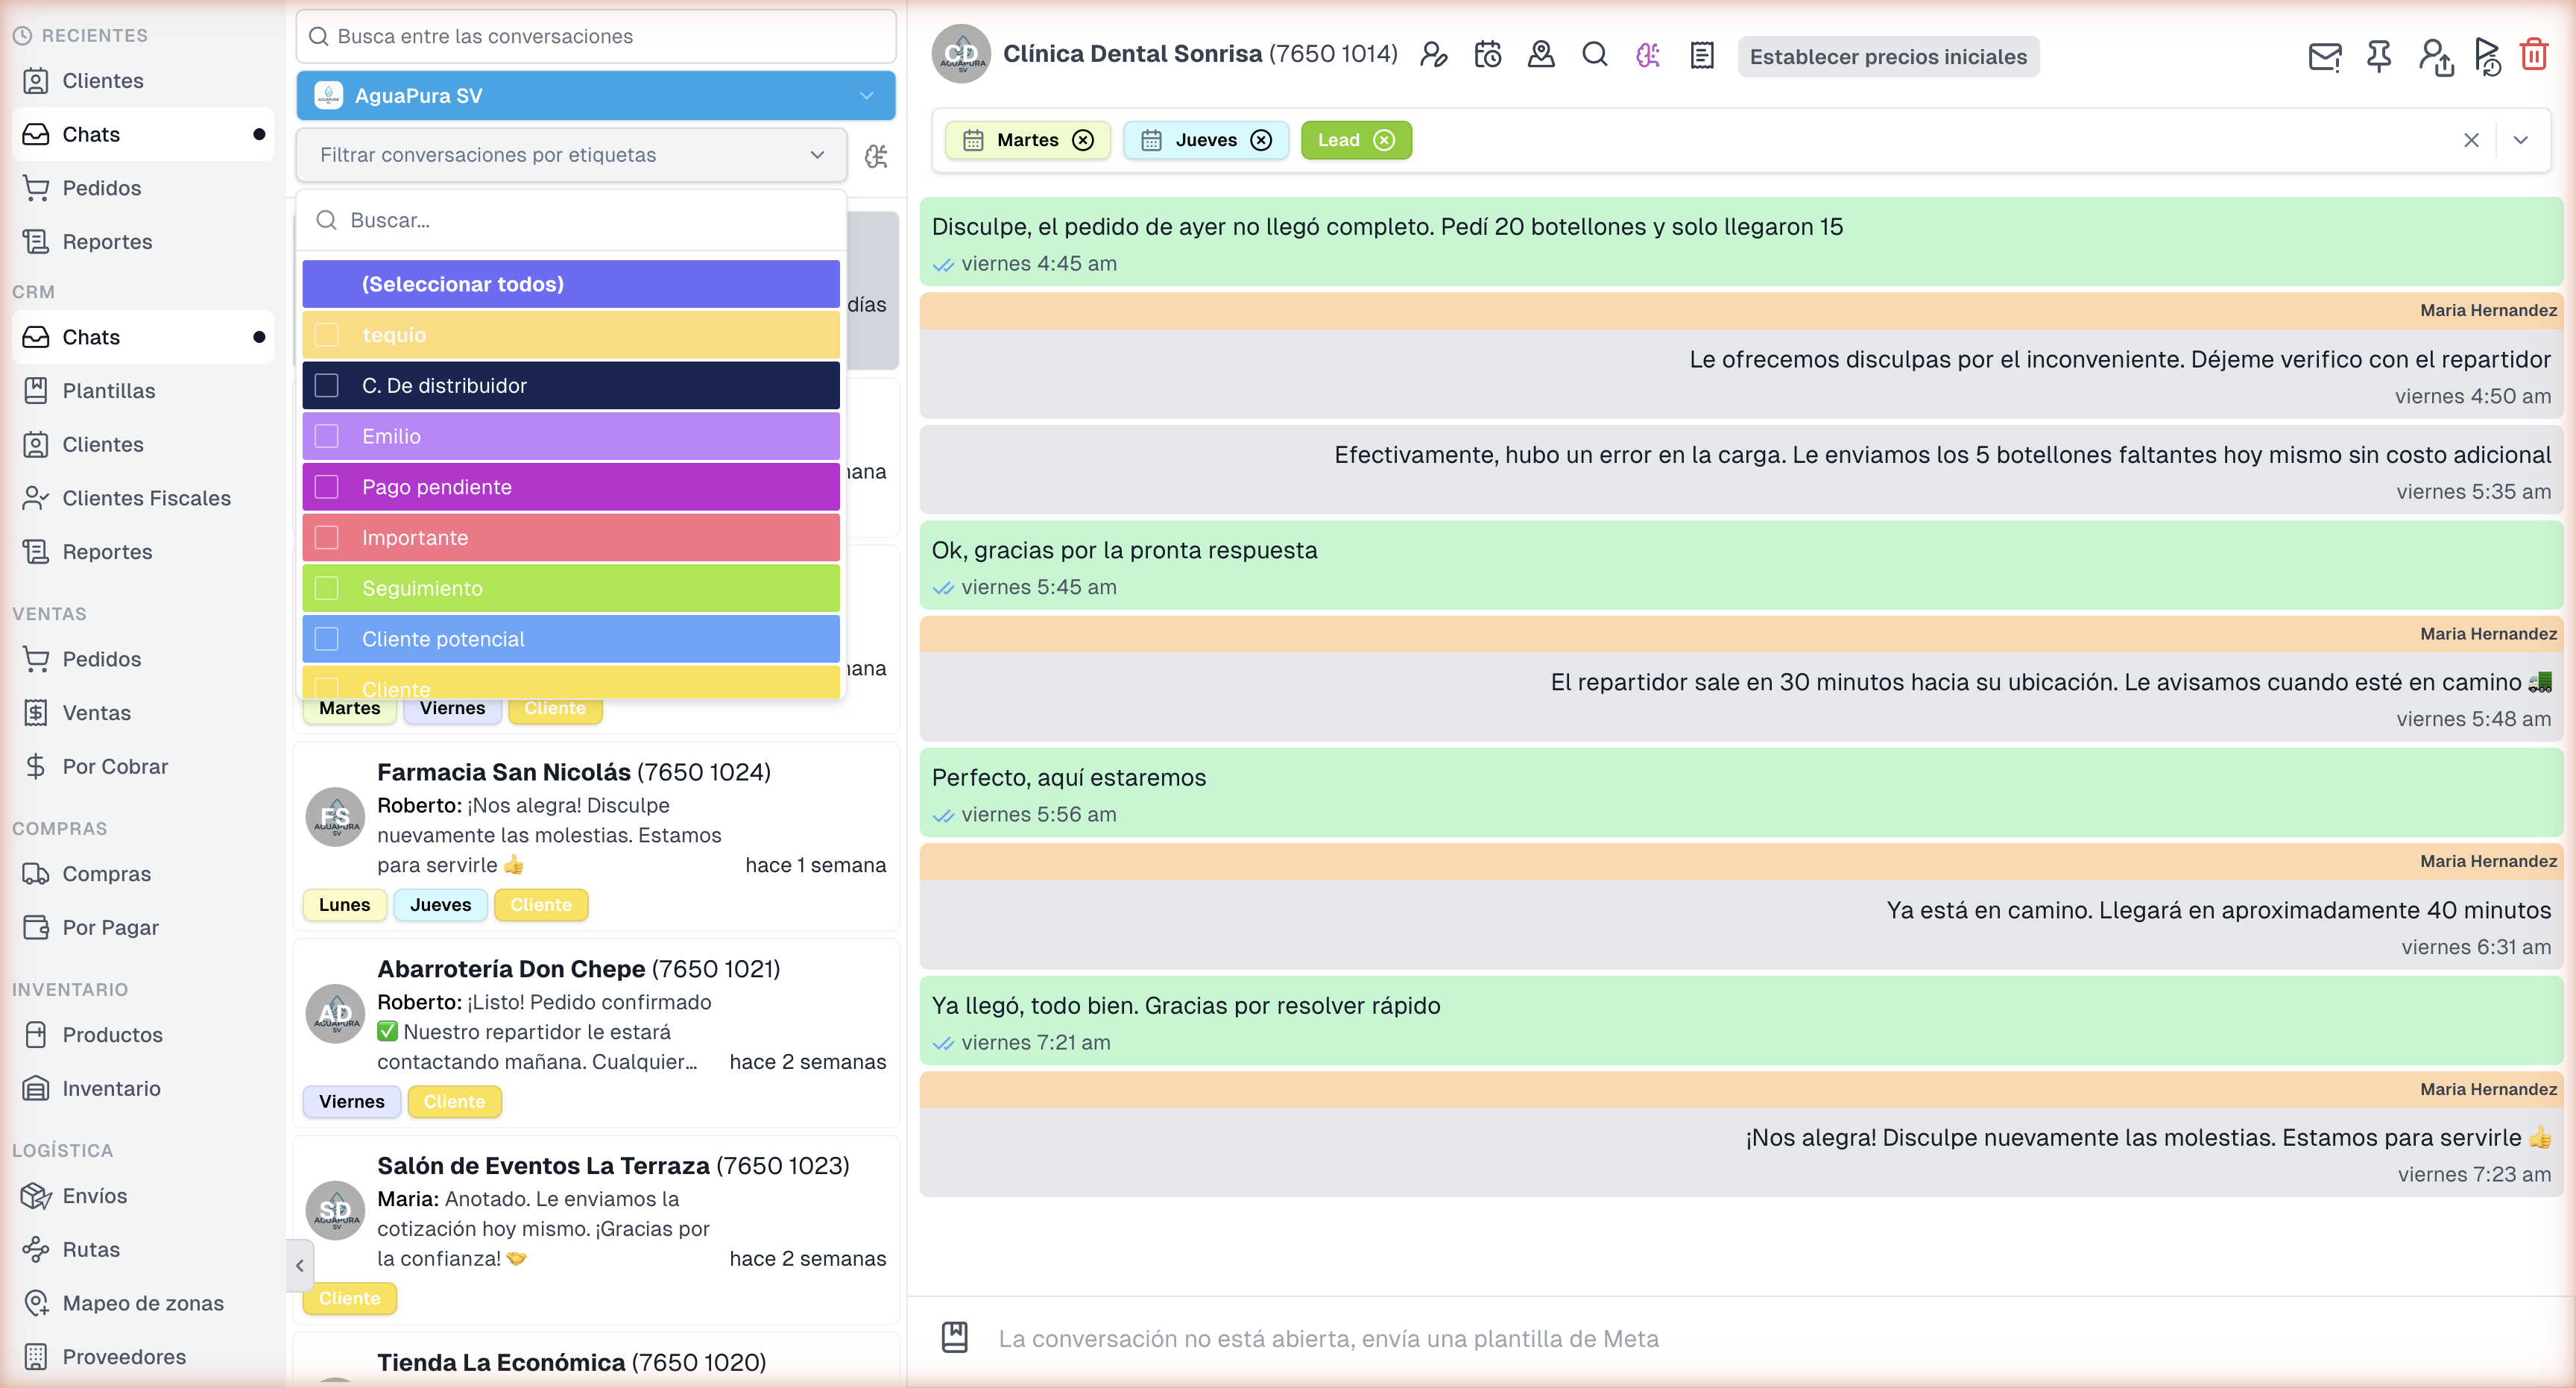This screenshot has height=1388, width=2576.
Task: Open the schedule calendar icon in chat header
Action: point(1488,55)
